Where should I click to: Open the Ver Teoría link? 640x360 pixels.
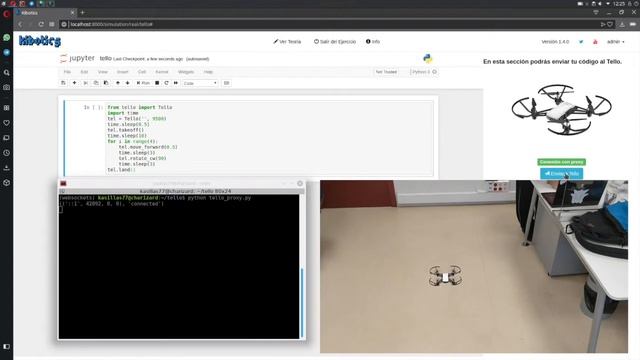click(287, 42)
